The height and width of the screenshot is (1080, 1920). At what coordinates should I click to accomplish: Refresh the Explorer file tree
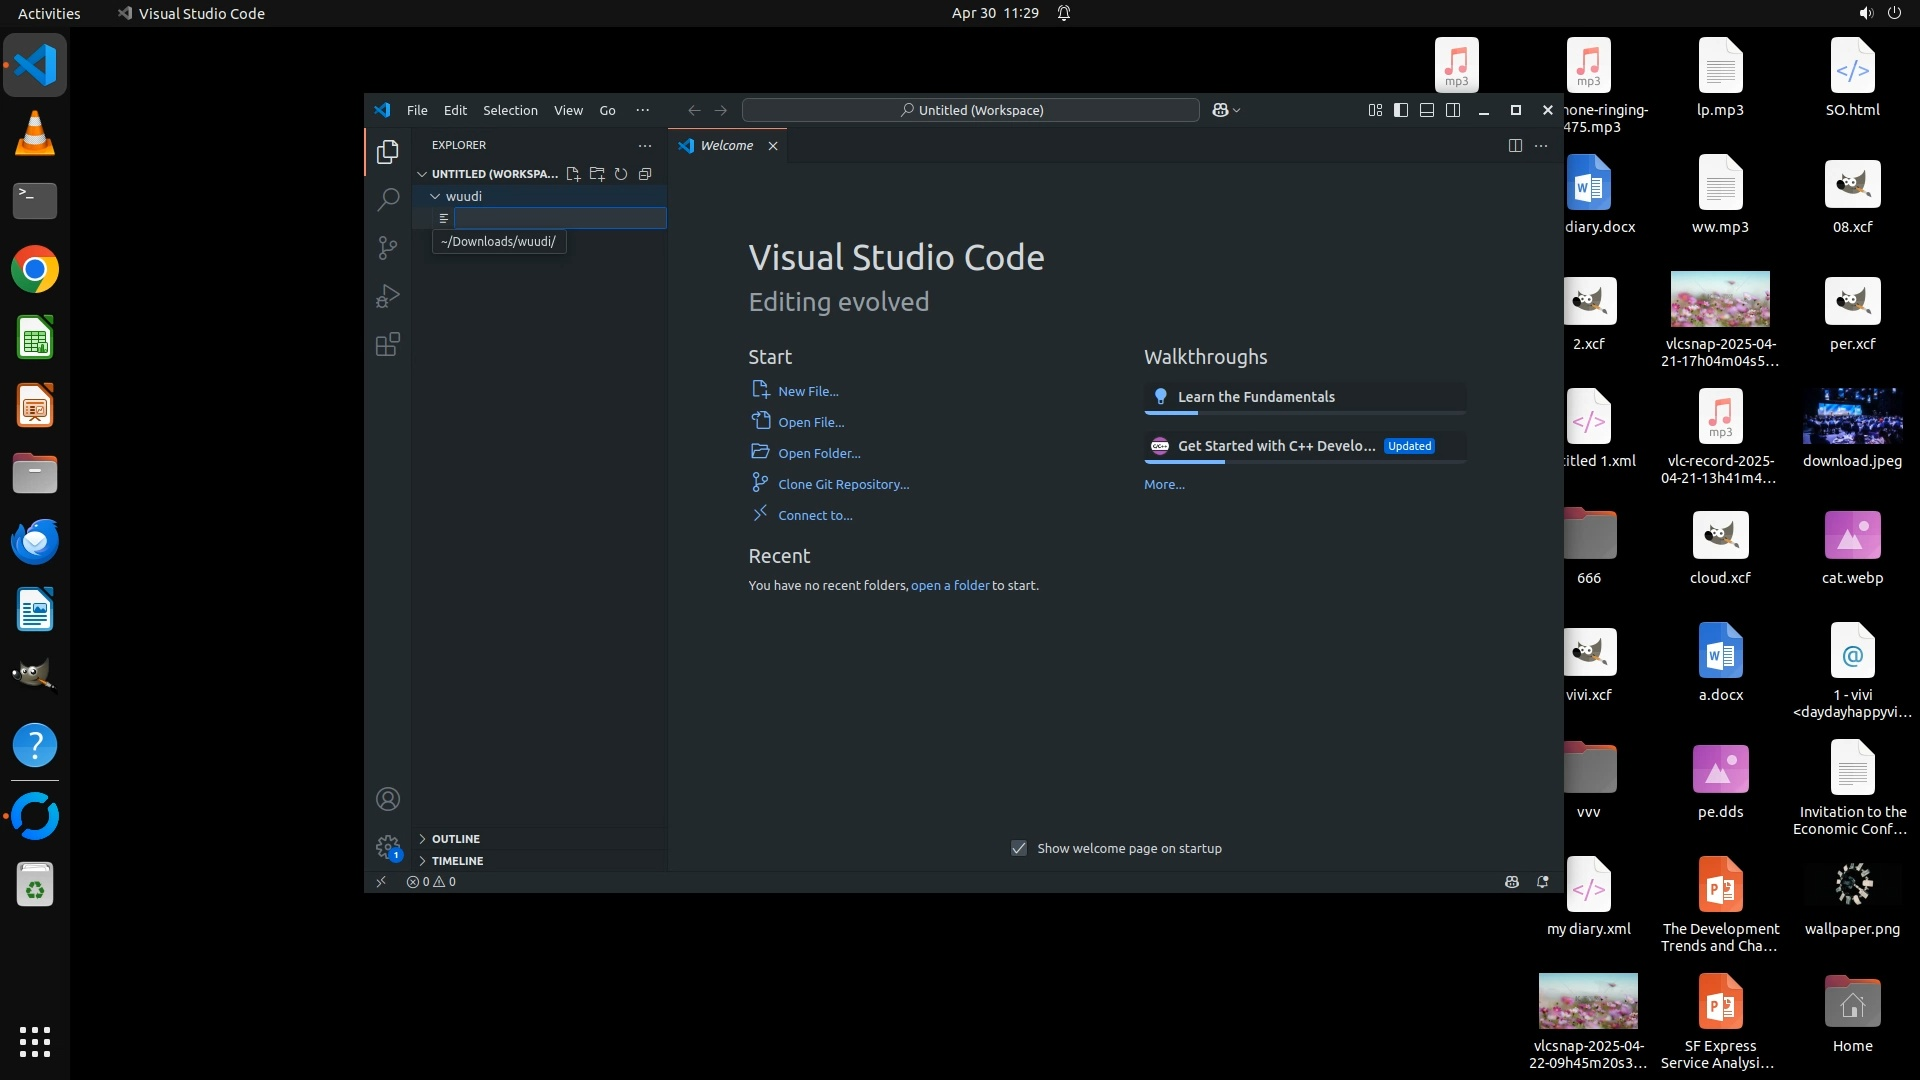pyautogui.click(x=621, y=174)
